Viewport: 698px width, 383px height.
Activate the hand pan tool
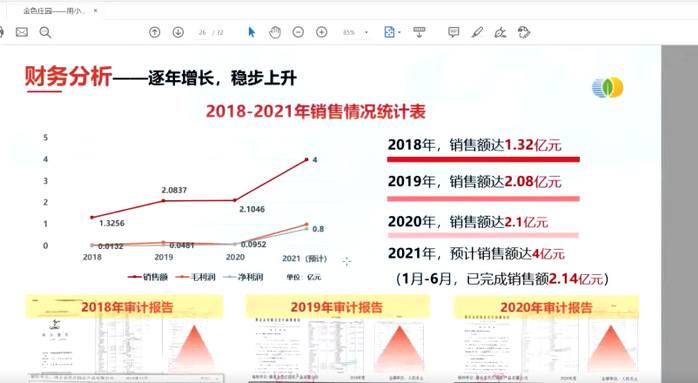click(275, 32)
